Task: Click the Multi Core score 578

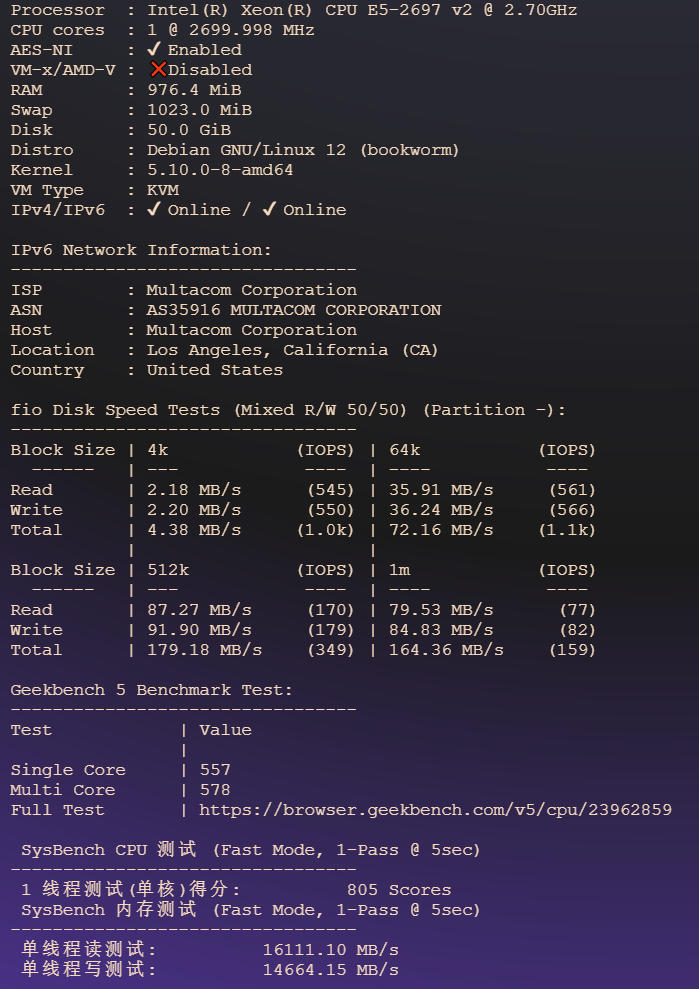Action: point(215,790)
